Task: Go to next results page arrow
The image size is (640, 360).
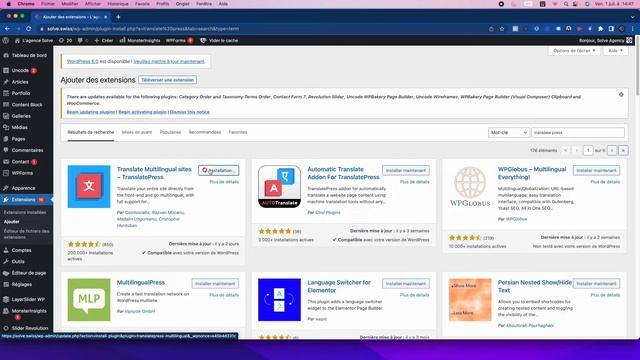Action: [612, 151]
